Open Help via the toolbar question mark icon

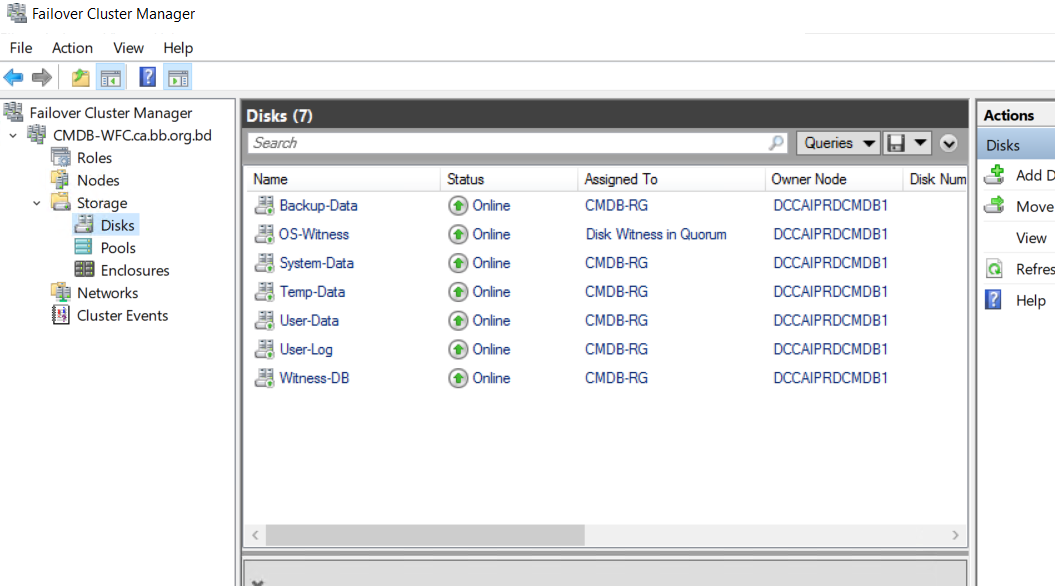pos(147,77)
